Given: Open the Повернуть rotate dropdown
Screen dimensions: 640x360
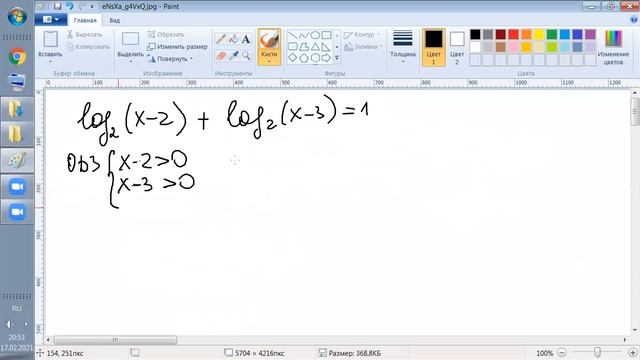Looking at the screenshot, I should (170, 59).
